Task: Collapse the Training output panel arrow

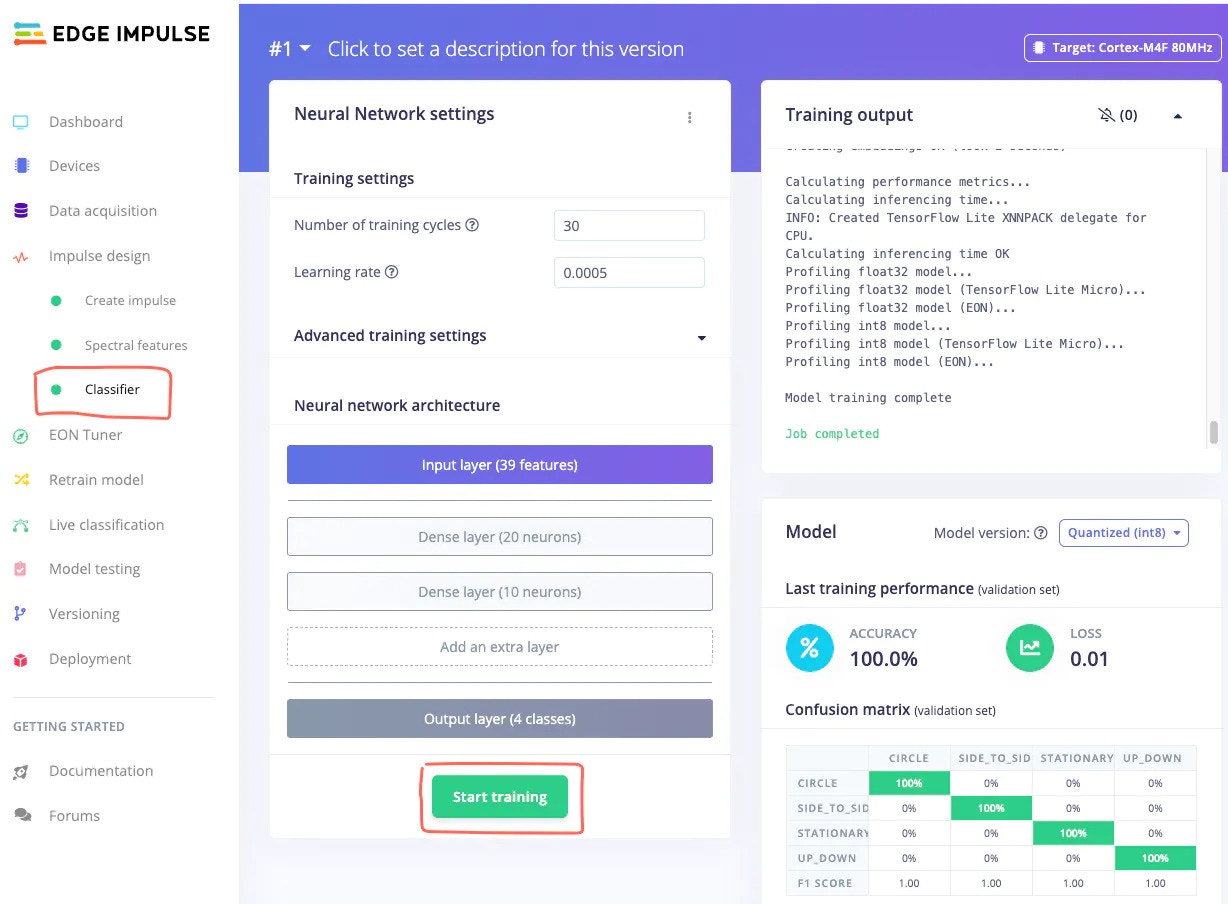Action: [x=1177, y=116]
